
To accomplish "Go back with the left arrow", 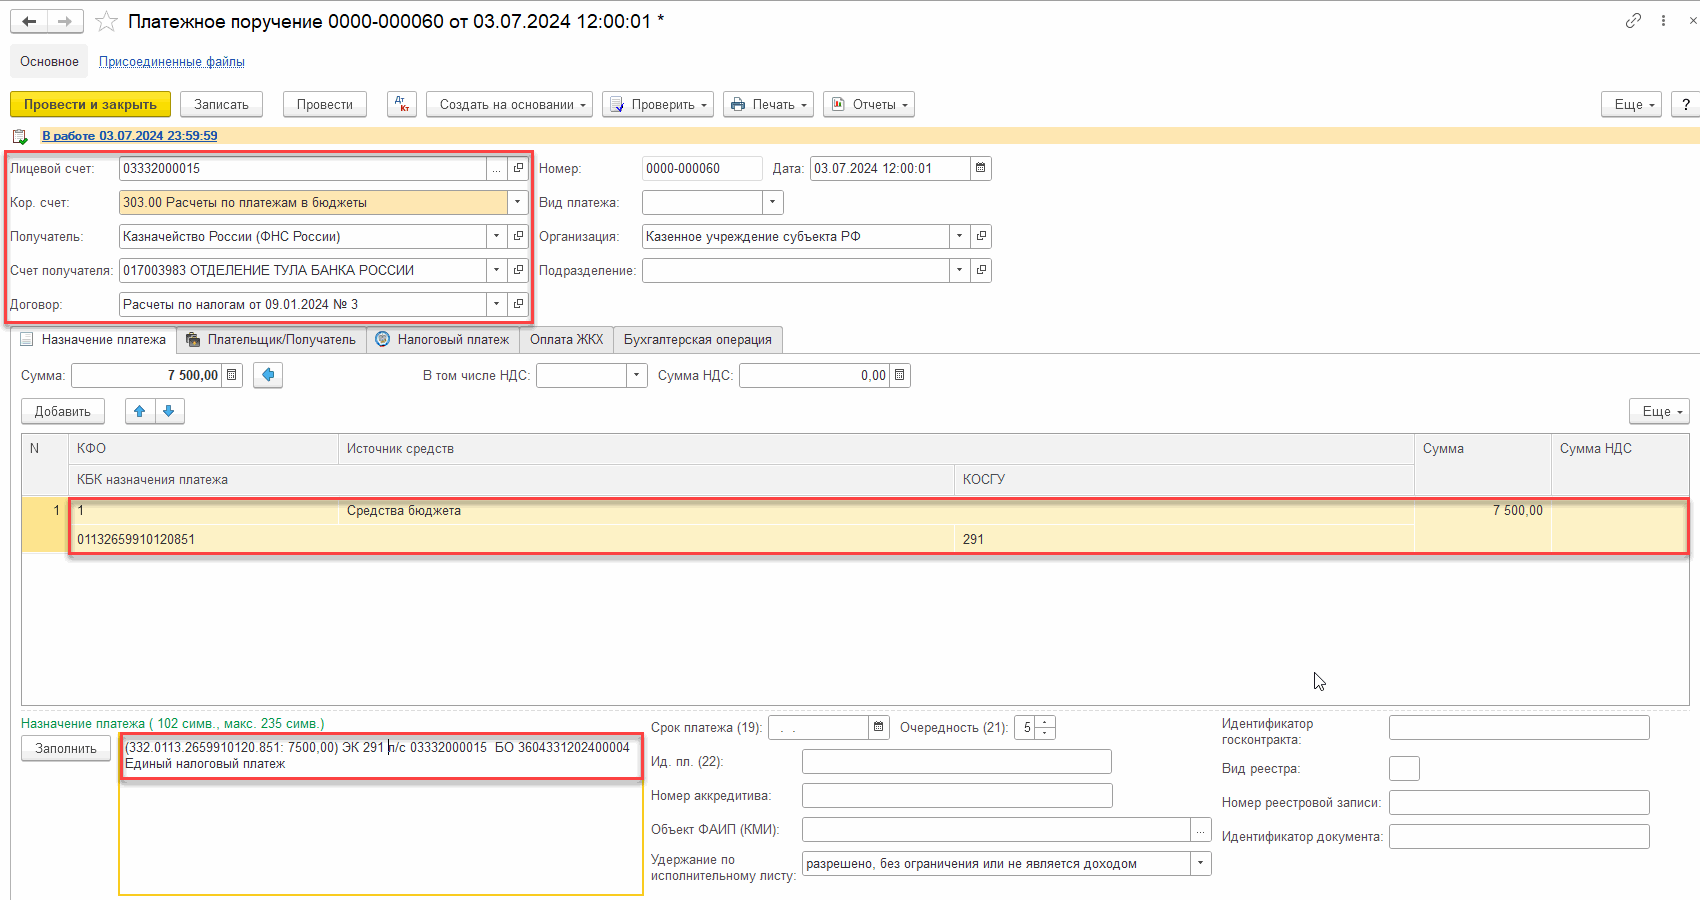I will [29, 21].
